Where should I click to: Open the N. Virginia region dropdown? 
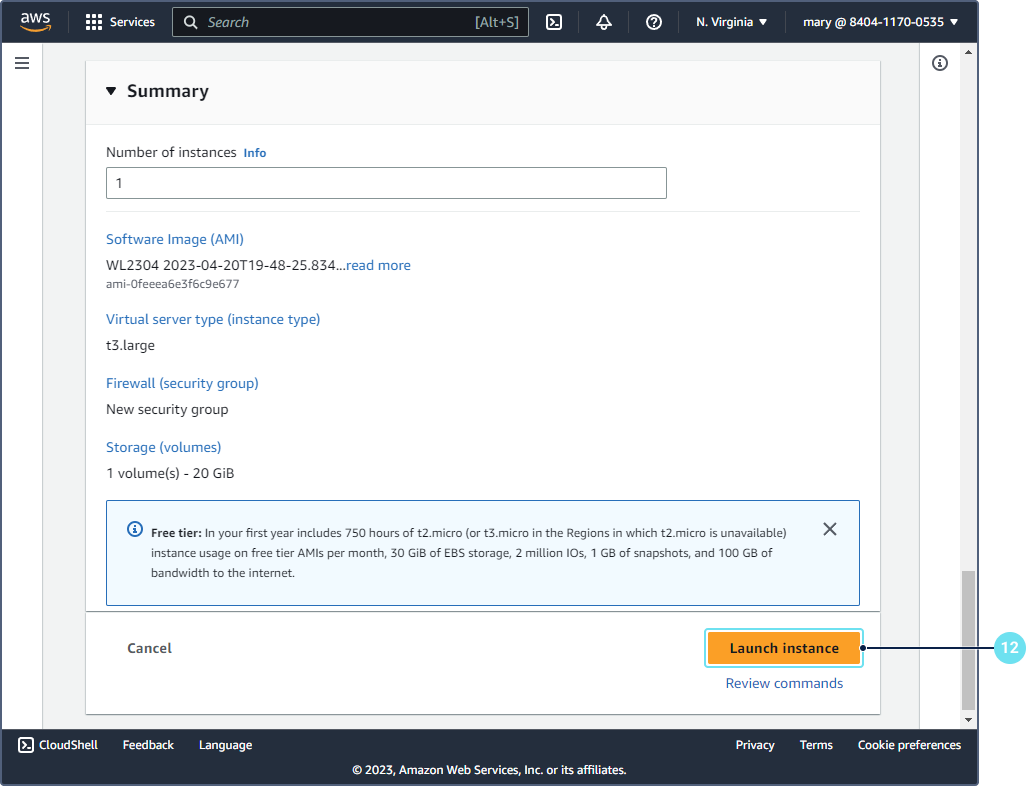[x=731, y=22]
